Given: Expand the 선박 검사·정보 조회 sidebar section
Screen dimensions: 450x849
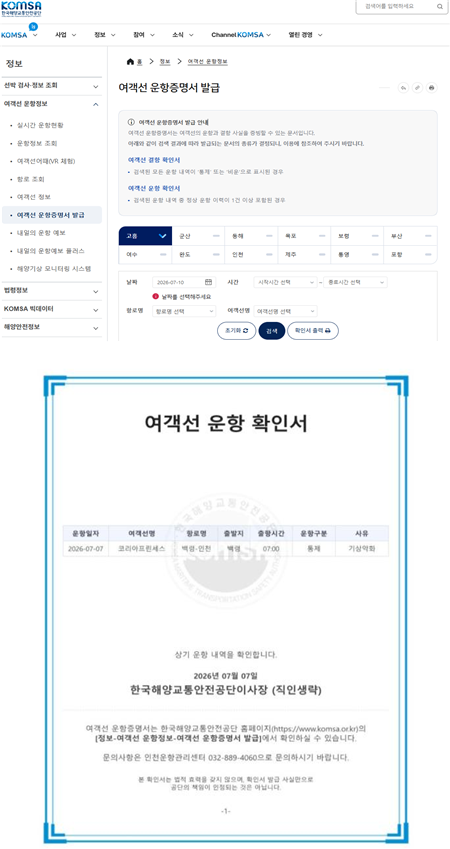Looking at the screenshot, I should (x=51, y=86).
